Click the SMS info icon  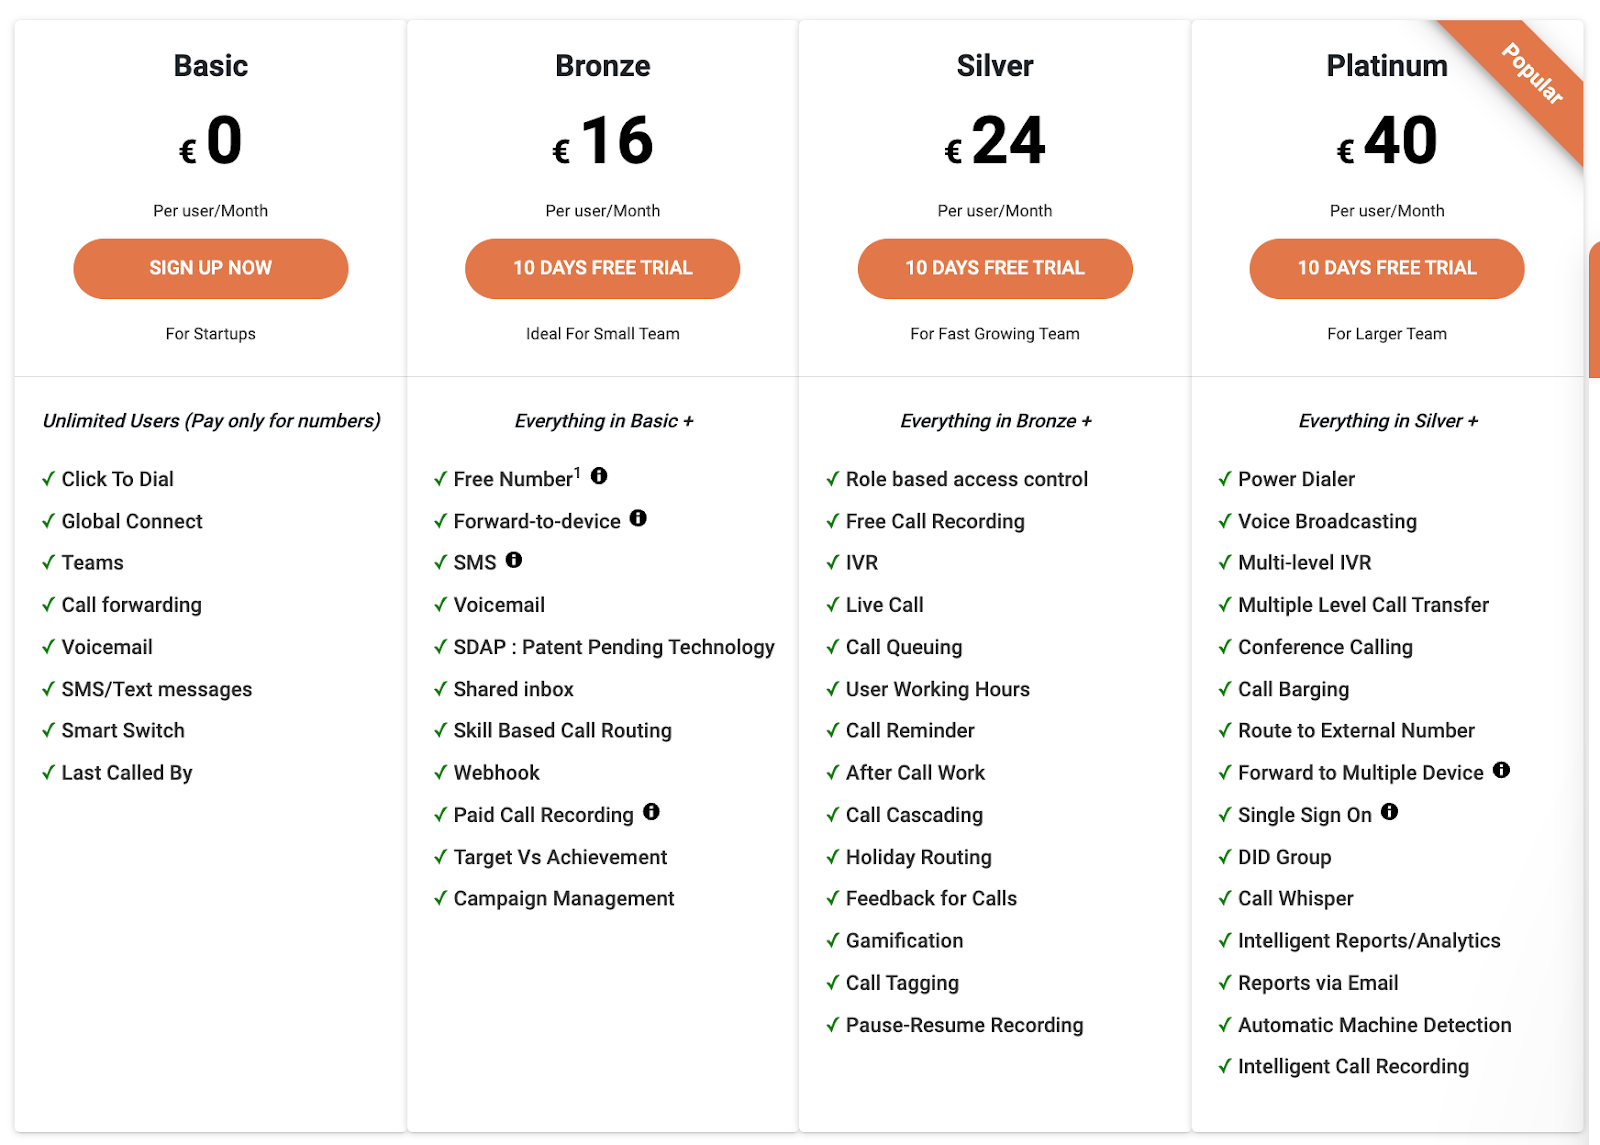[x=514, y=560]
